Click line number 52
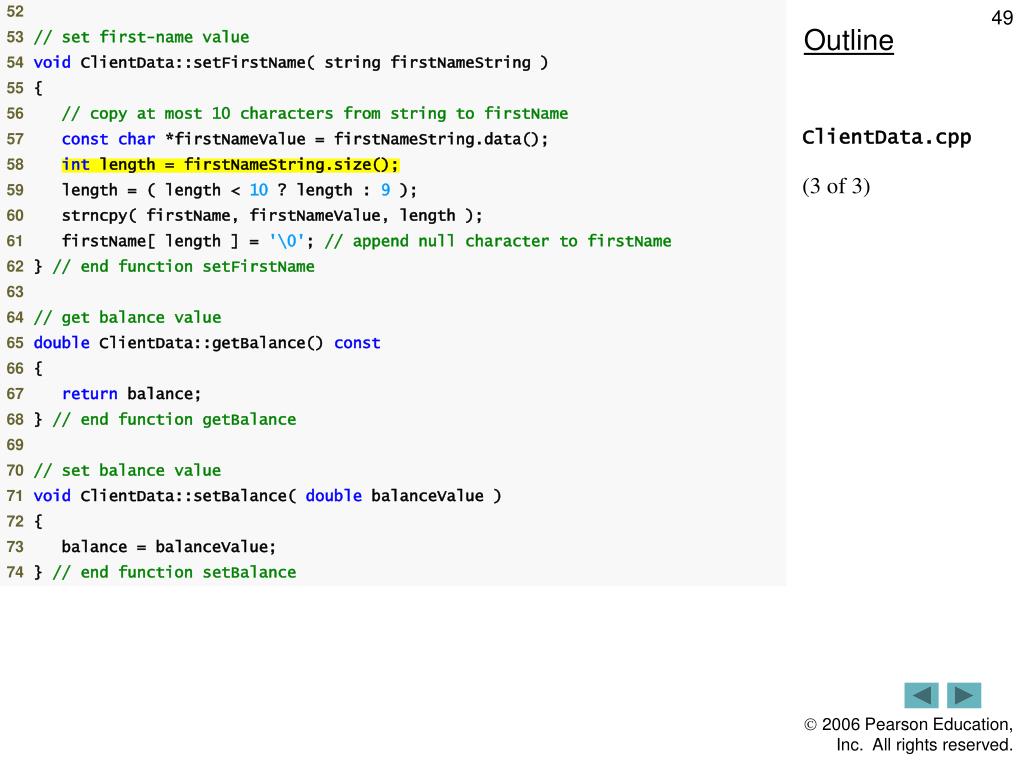Screen dimensions: 1024x768 pyautogui.click(x=15, y=12)
